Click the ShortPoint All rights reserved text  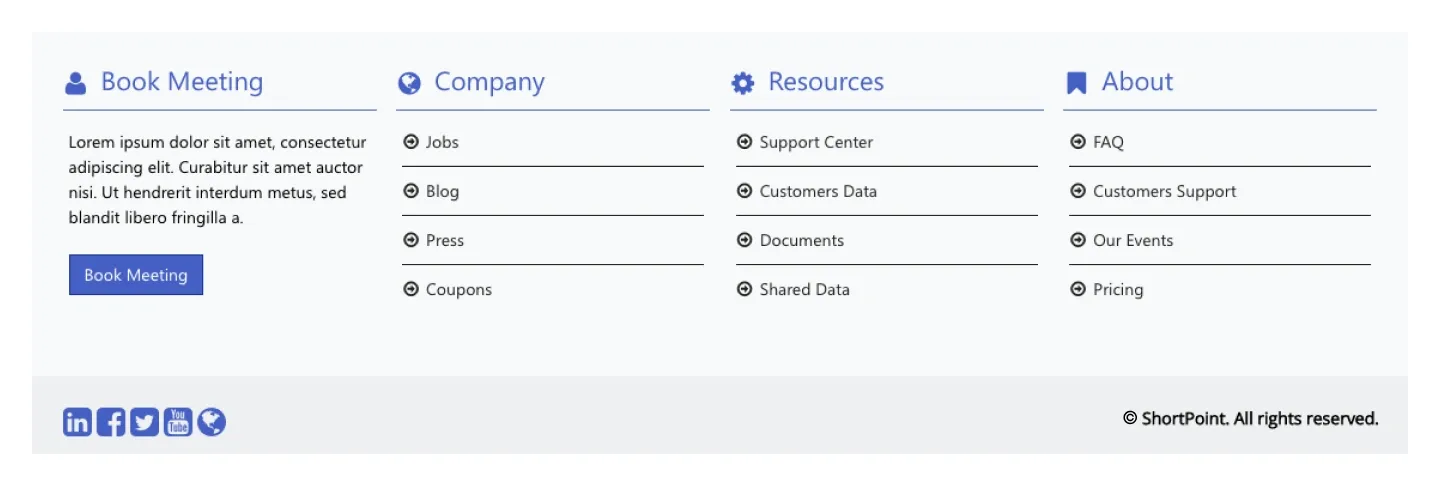(x=1251, y=418)
